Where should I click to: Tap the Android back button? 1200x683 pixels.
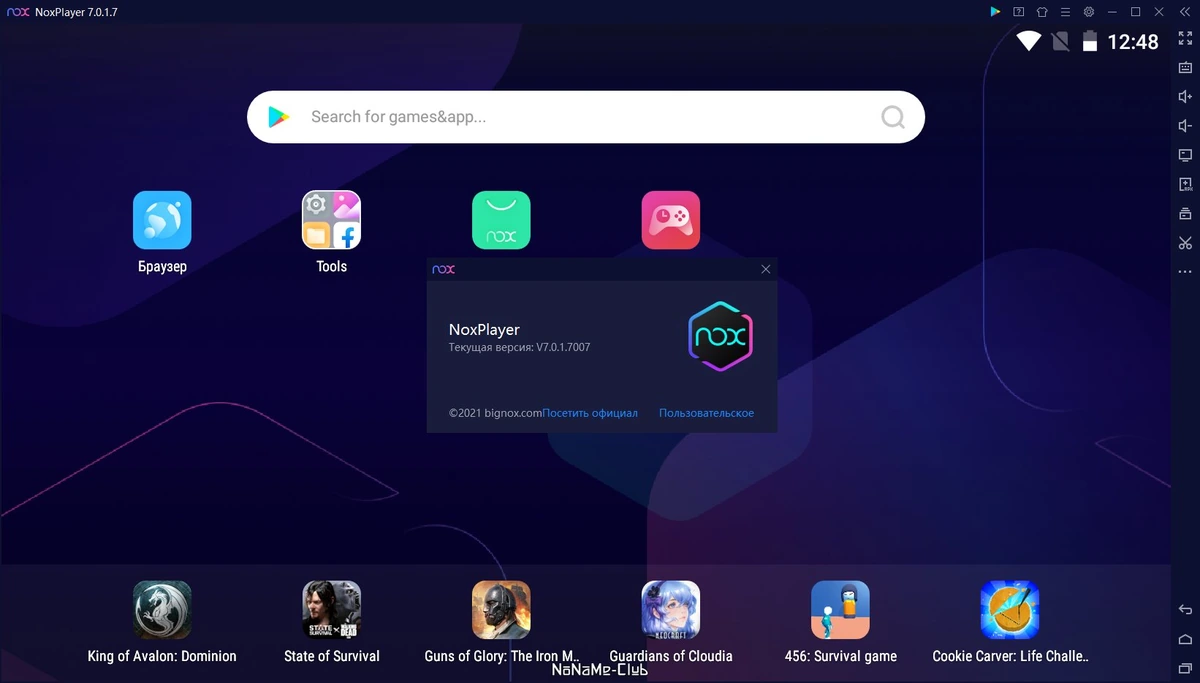click(x=1185, y=610)
